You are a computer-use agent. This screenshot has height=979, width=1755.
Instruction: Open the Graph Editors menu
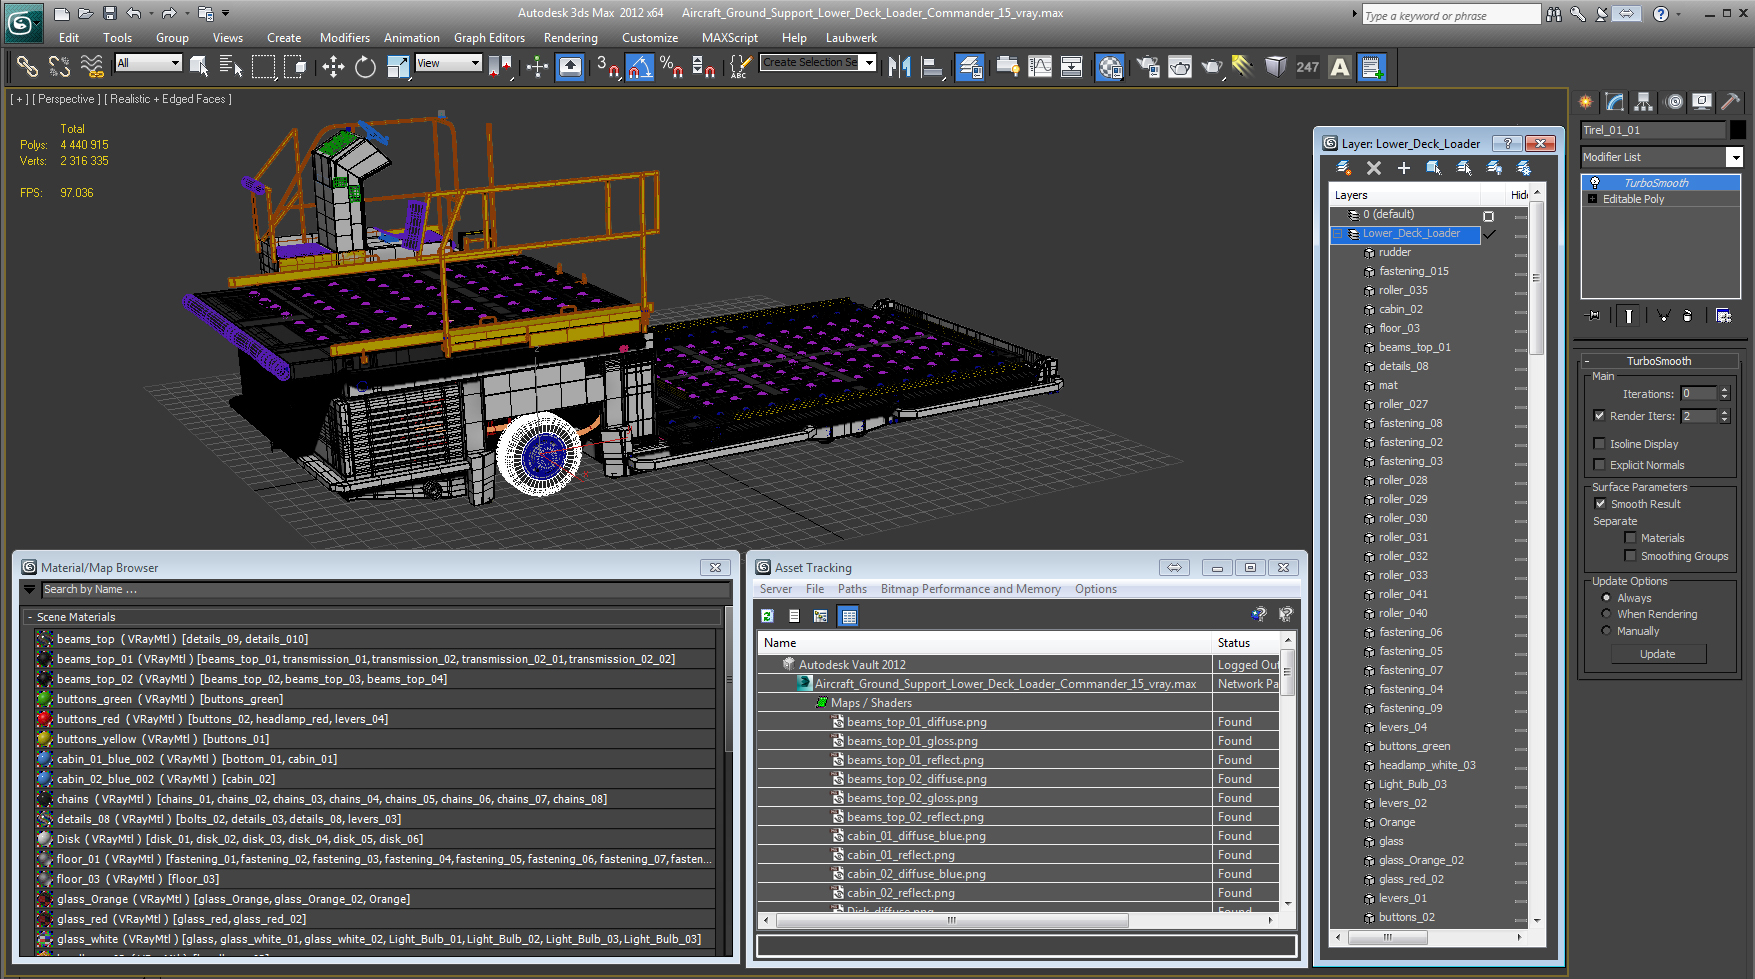pyautogui.click(x=489, y=38)
